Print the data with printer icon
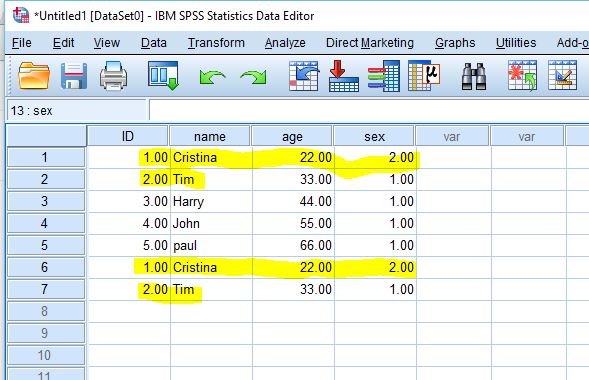589x380 pixels. [x=113, y=76]
